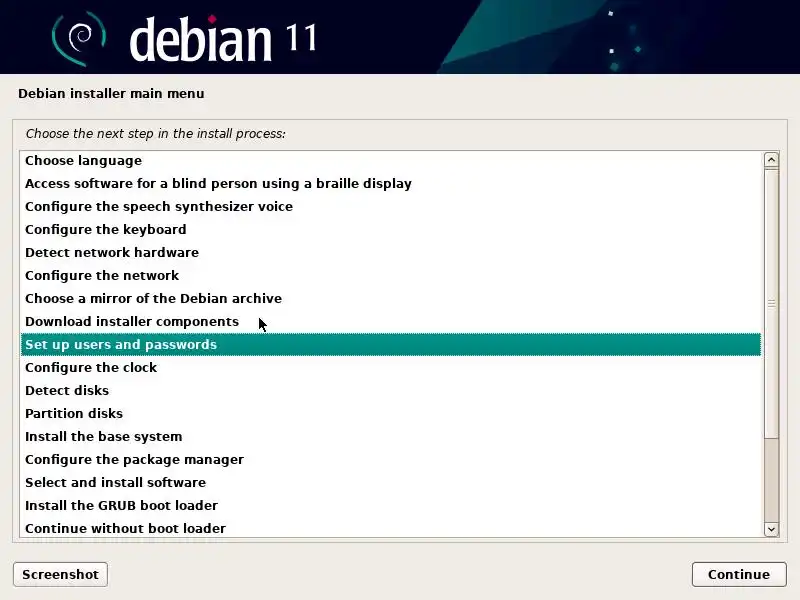This screenshot has width=800, height=600.
Task: Choose Continue without boot loader
Action: [x=390, y=528]
